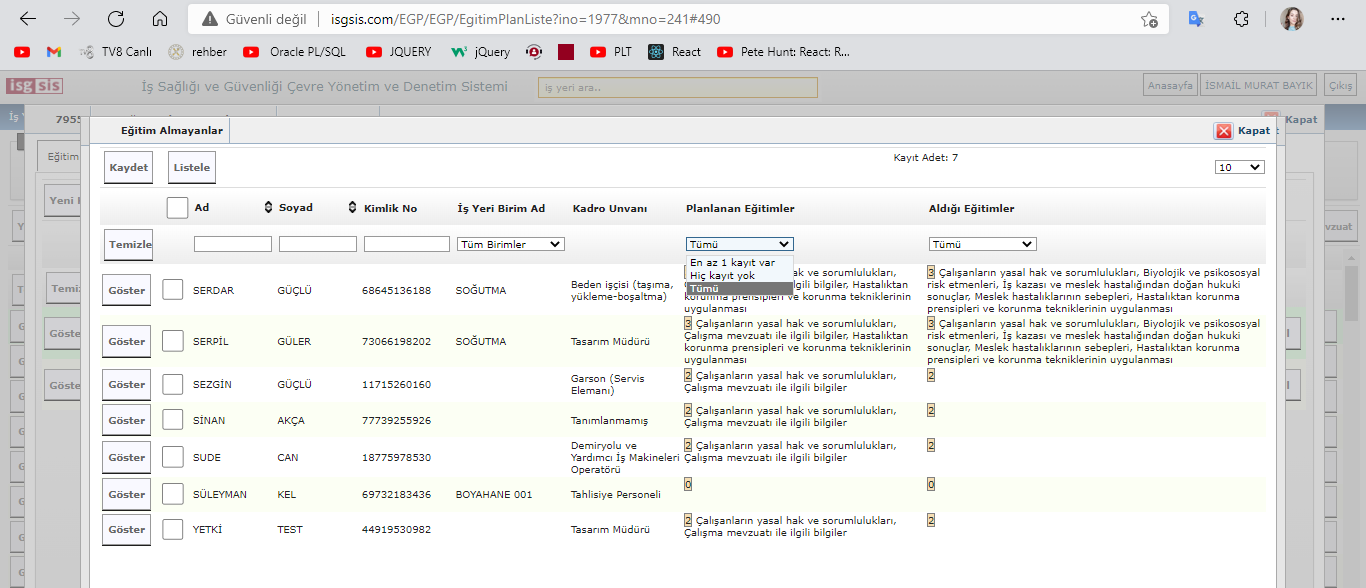Click the Listele button
The height and width of the screenshot is (588, 1366).
point(192,168)
